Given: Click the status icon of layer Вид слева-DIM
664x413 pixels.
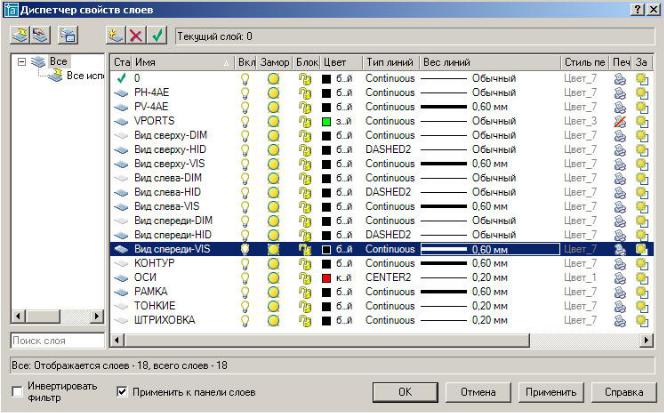Looking at the screenshot, I should coord(122,178).
